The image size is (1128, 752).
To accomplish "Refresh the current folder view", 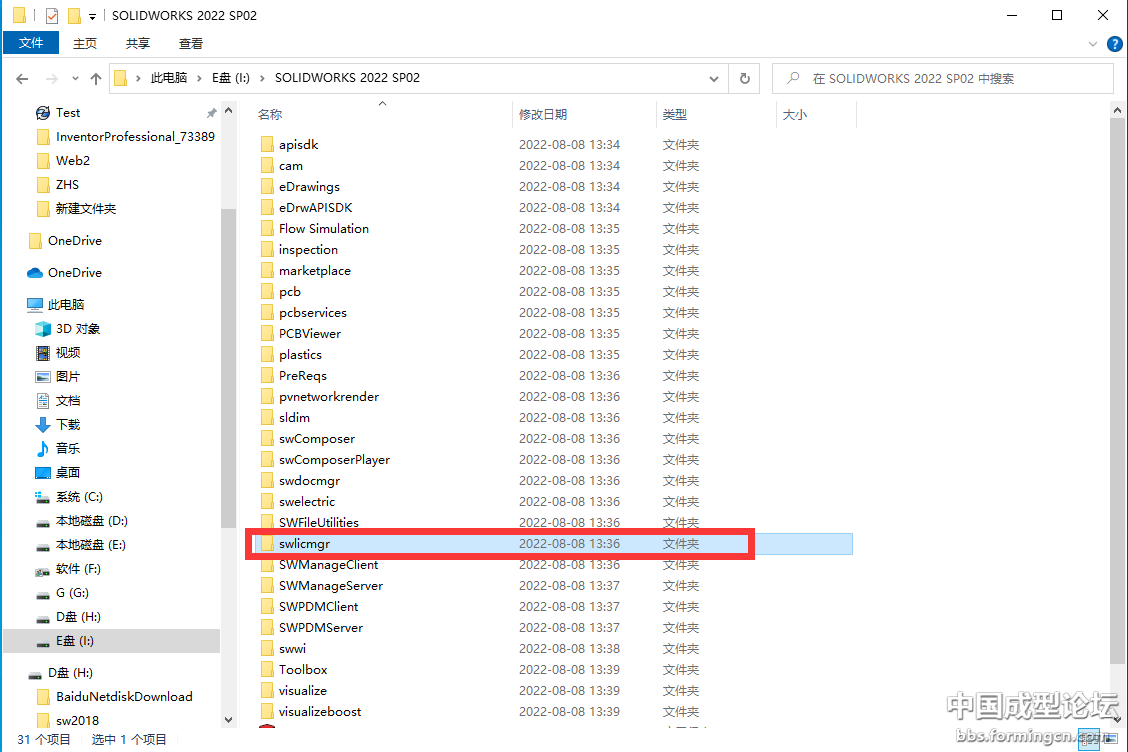I will (x=744, y=78).
